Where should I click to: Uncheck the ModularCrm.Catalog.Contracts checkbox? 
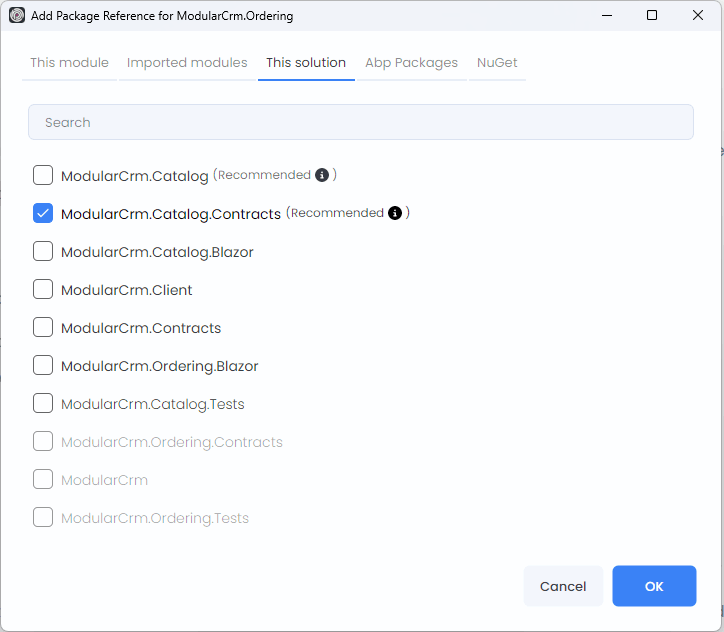43,214
